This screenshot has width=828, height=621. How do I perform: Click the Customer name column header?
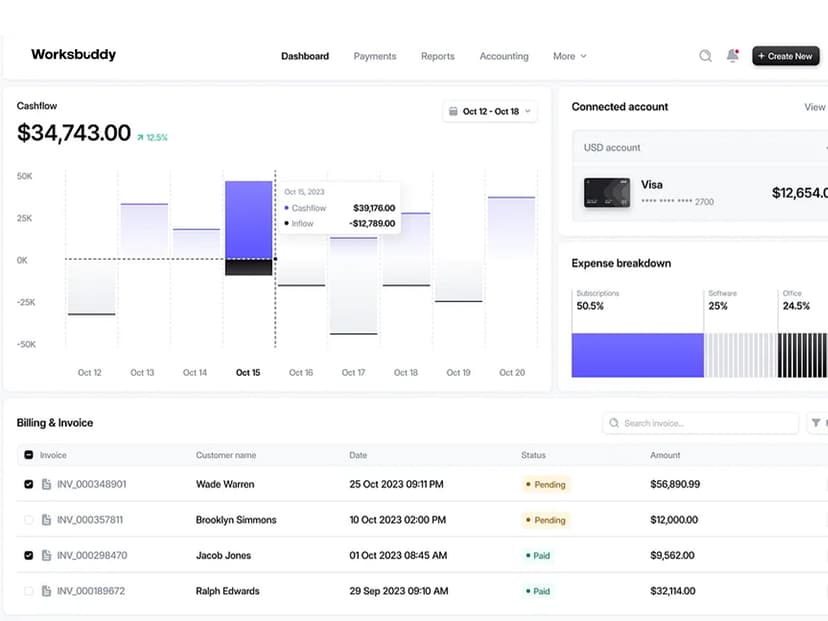[x=226, y=455]
